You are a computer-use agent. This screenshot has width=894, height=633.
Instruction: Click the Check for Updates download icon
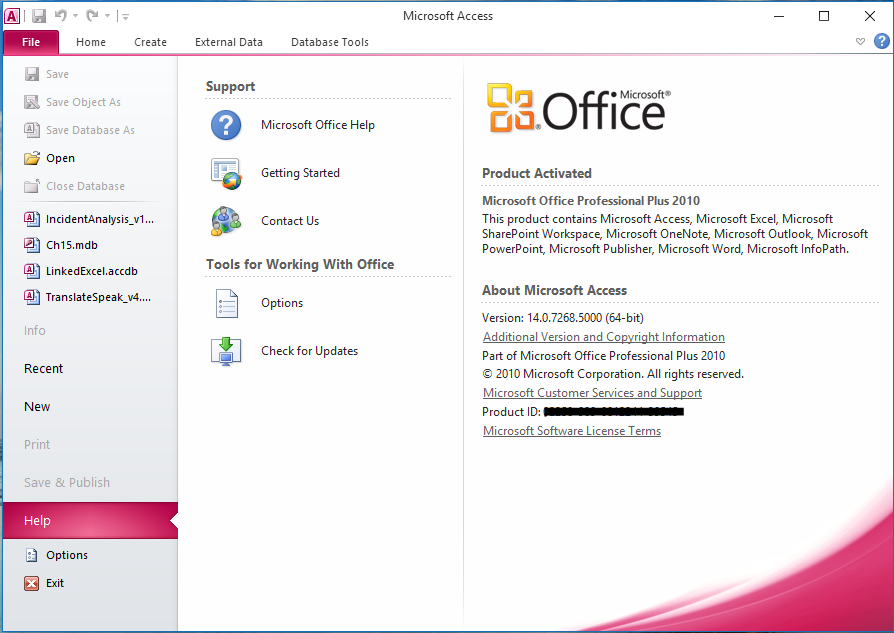226,351
